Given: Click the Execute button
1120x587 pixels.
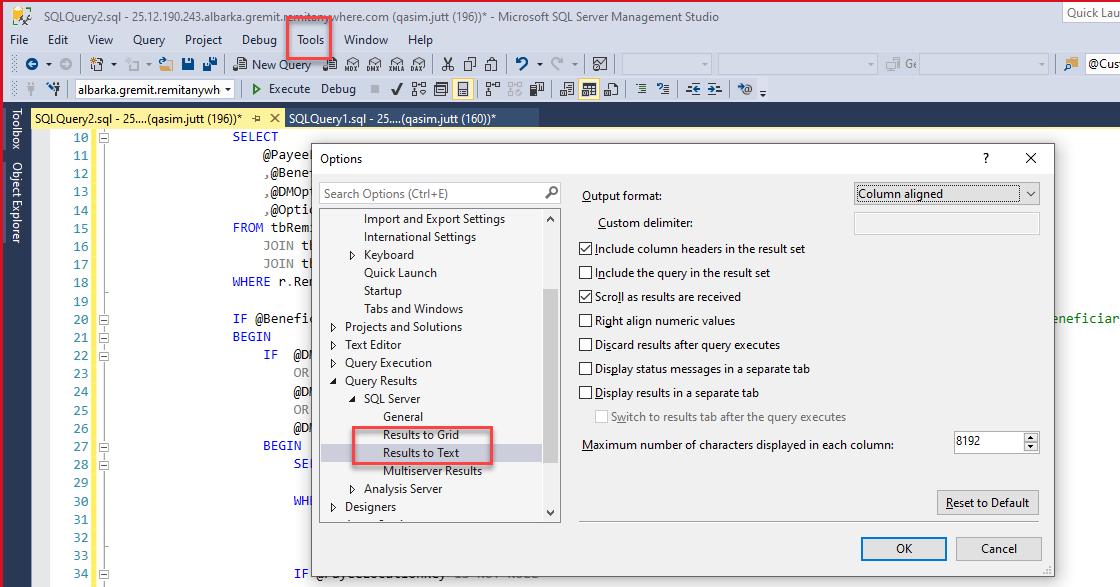Looking at the screenshot, I should click(x=281, y=89).
